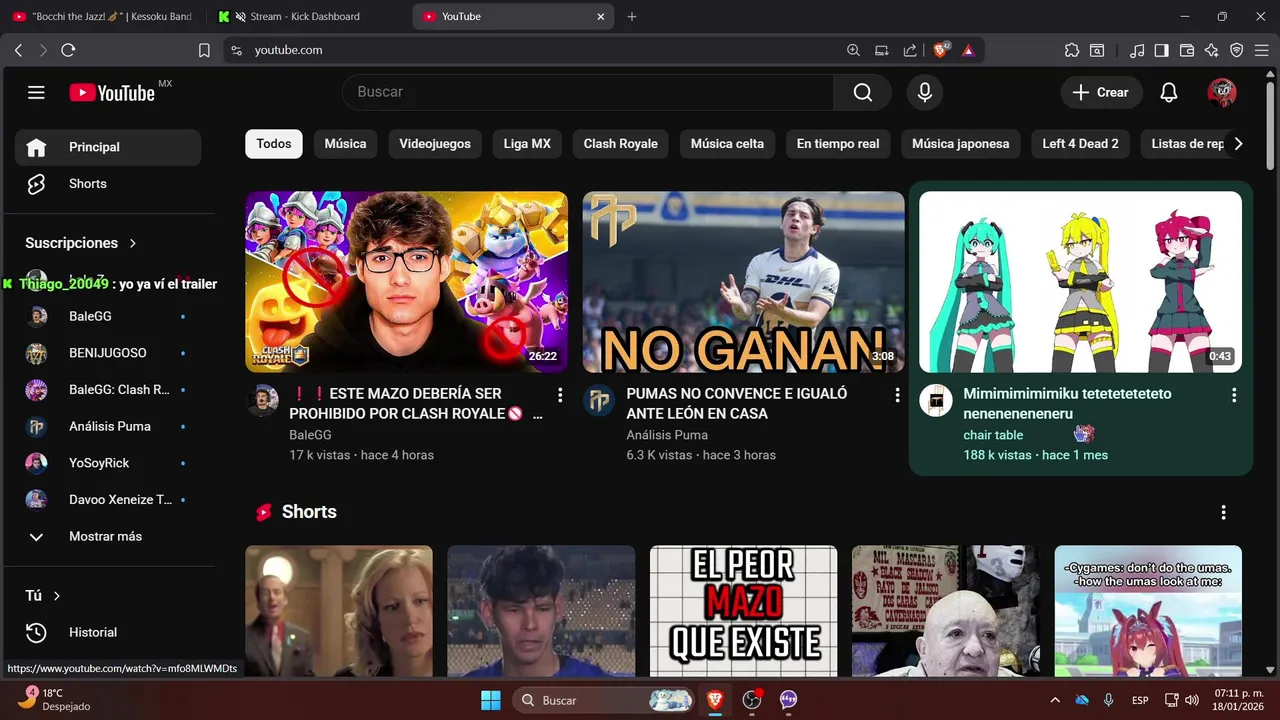
Task: Open the Brave playlist music note icon
Action: click(x=1137, y=50)
